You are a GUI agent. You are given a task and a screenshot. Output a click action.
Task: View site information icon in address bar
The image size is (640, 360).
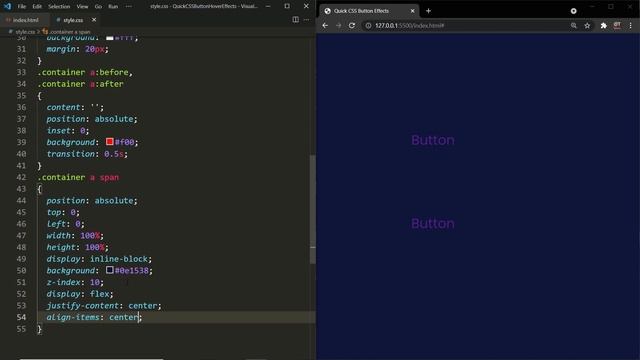click(368, 25)
